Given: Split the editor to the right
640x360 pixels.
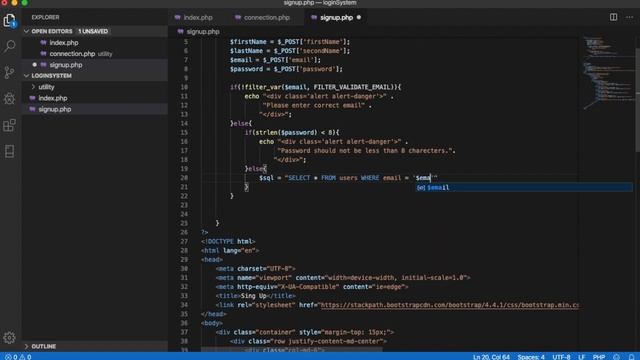Looking at the screenshot, I should tap(613, 17).
